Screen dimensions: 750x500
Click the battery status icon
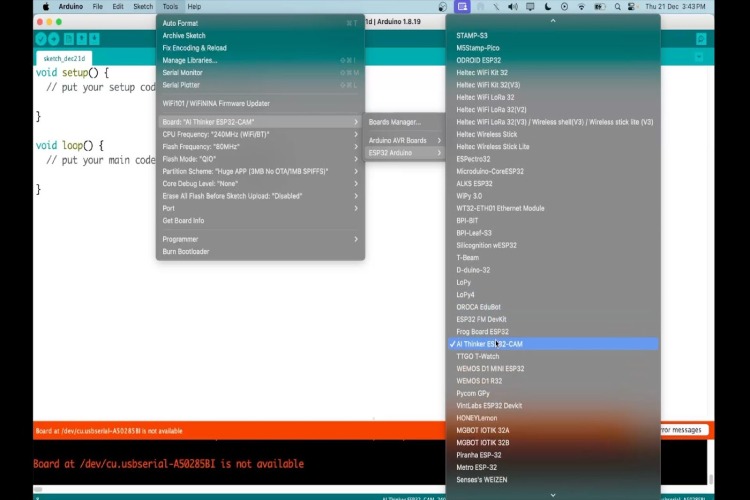(x=599, y=7)
